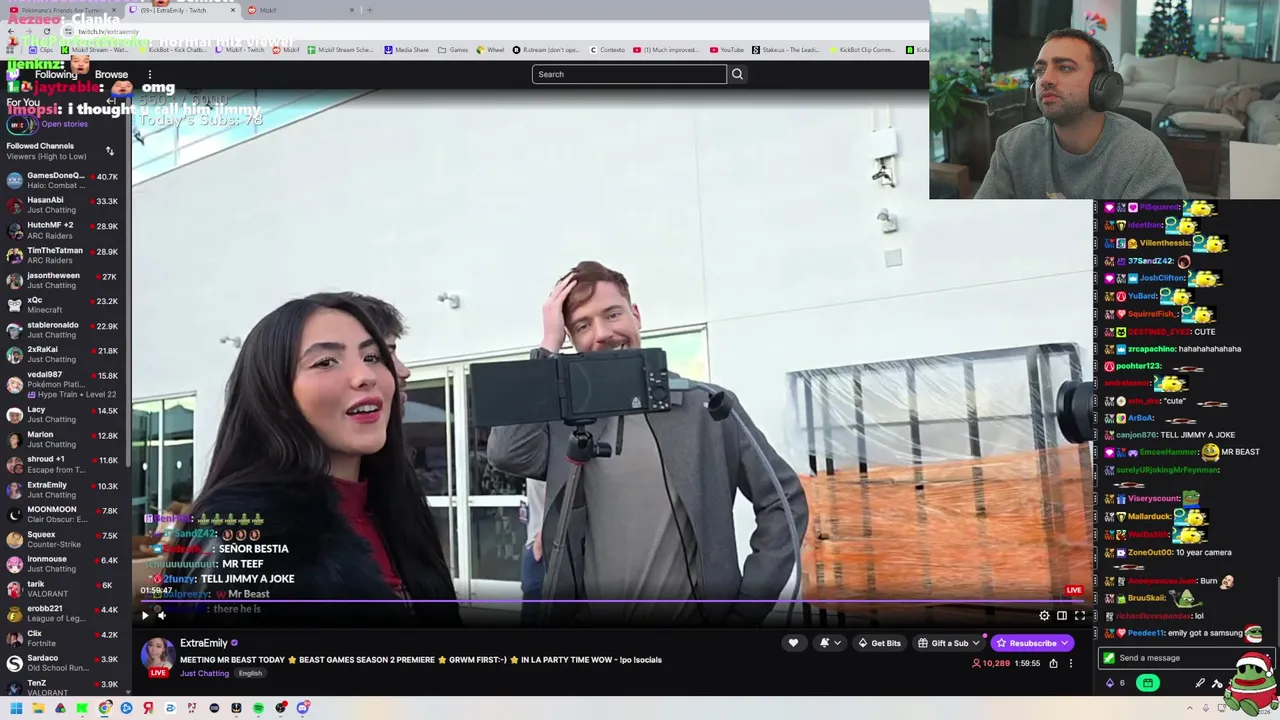Click the Get Bits button
1280x720 pixels.
click(x=880, y=643)
